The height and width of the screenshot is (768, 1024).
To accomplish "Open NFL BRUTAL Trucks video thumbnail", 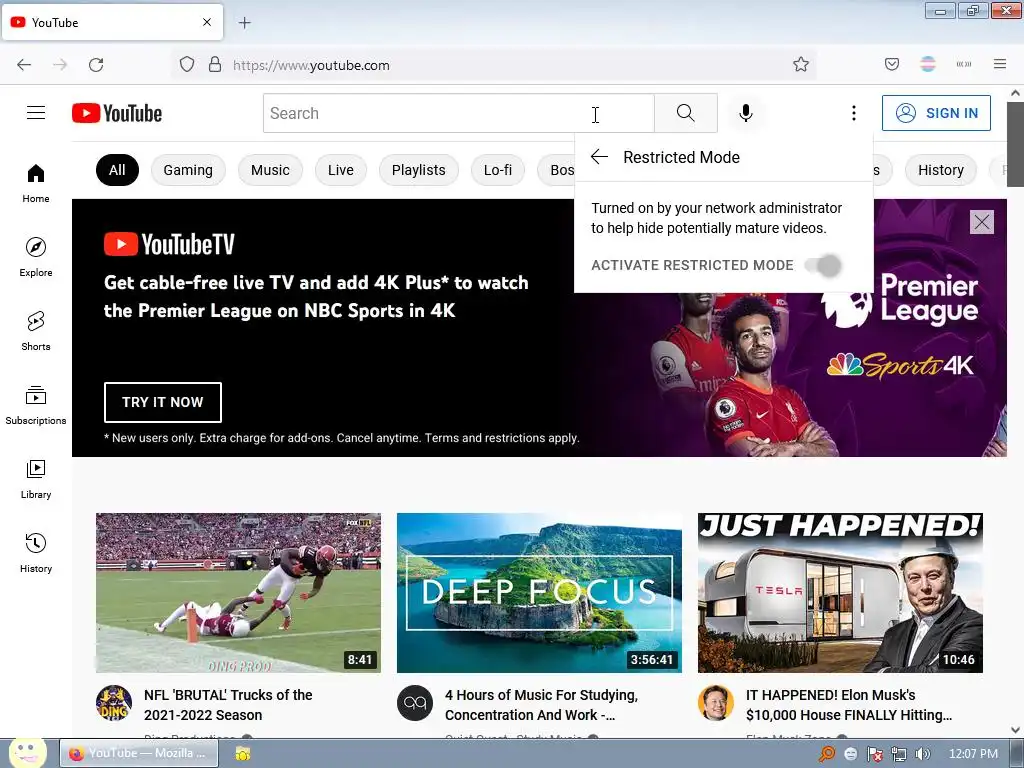I will coord(238,593).
